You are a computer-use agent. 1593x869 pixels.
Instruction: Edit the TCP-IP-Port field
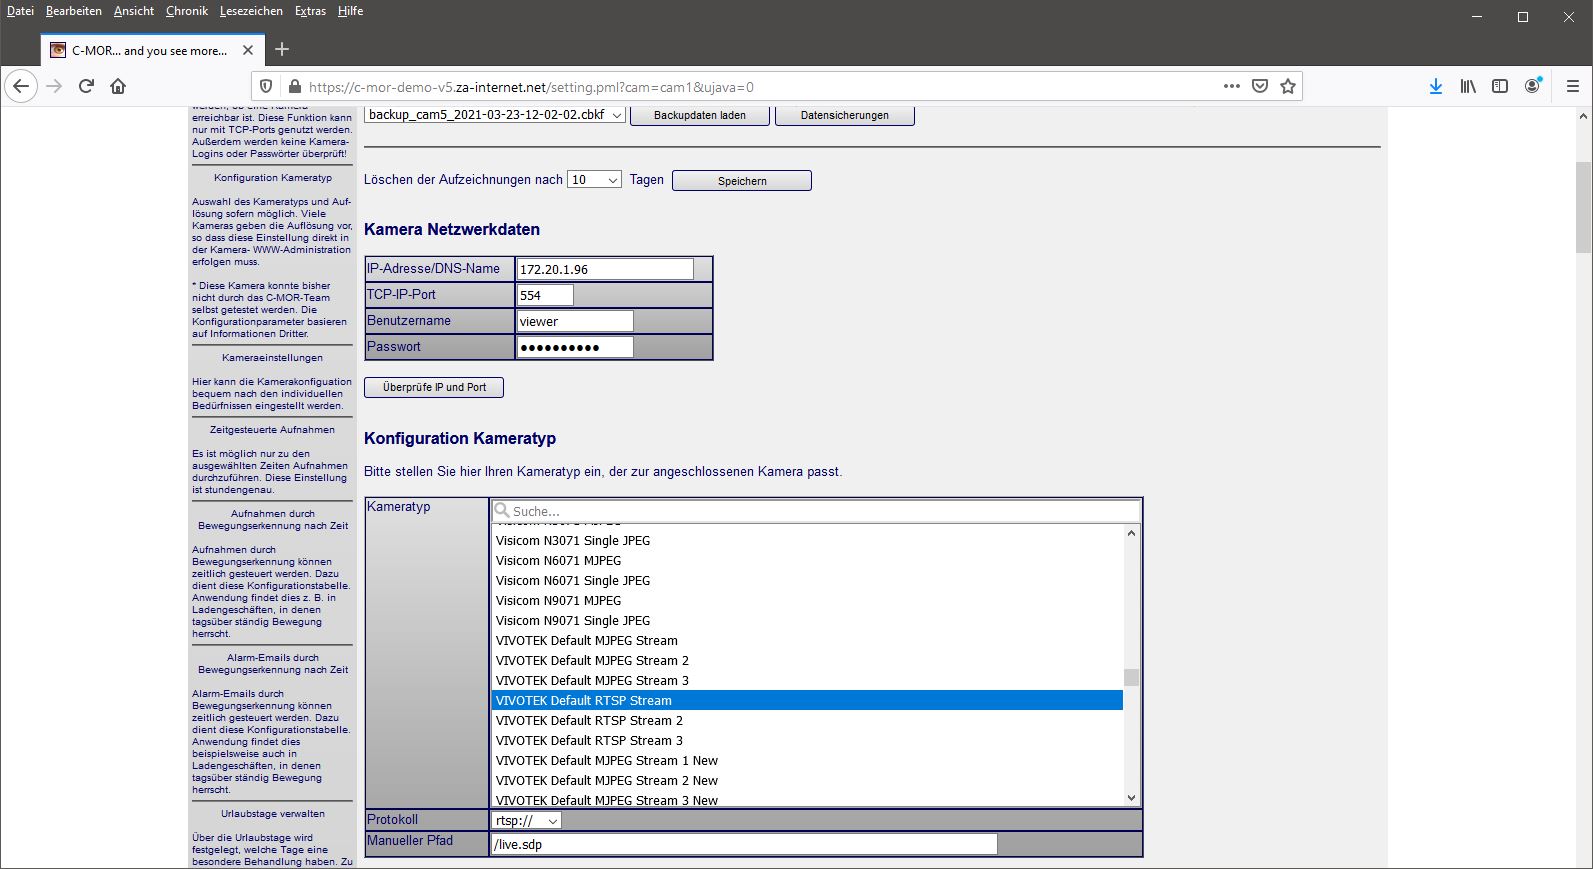click(545, 295)
